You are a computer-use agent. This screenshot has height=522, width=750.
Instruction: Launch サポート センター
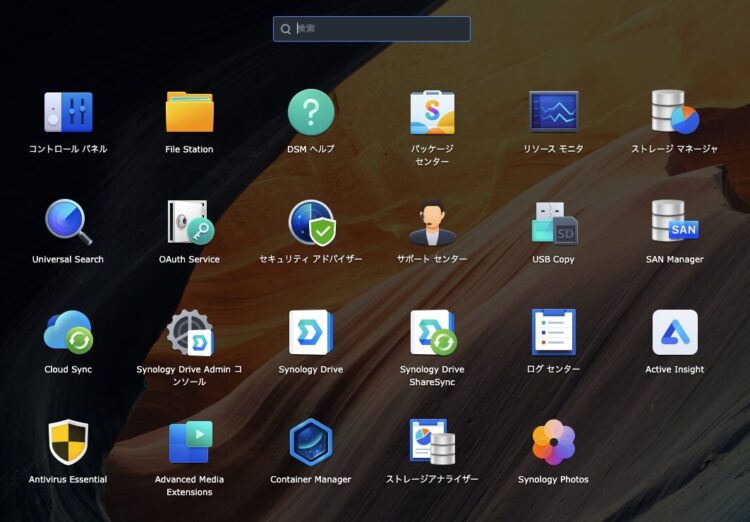pyautogui.click(x=432, y=223)
